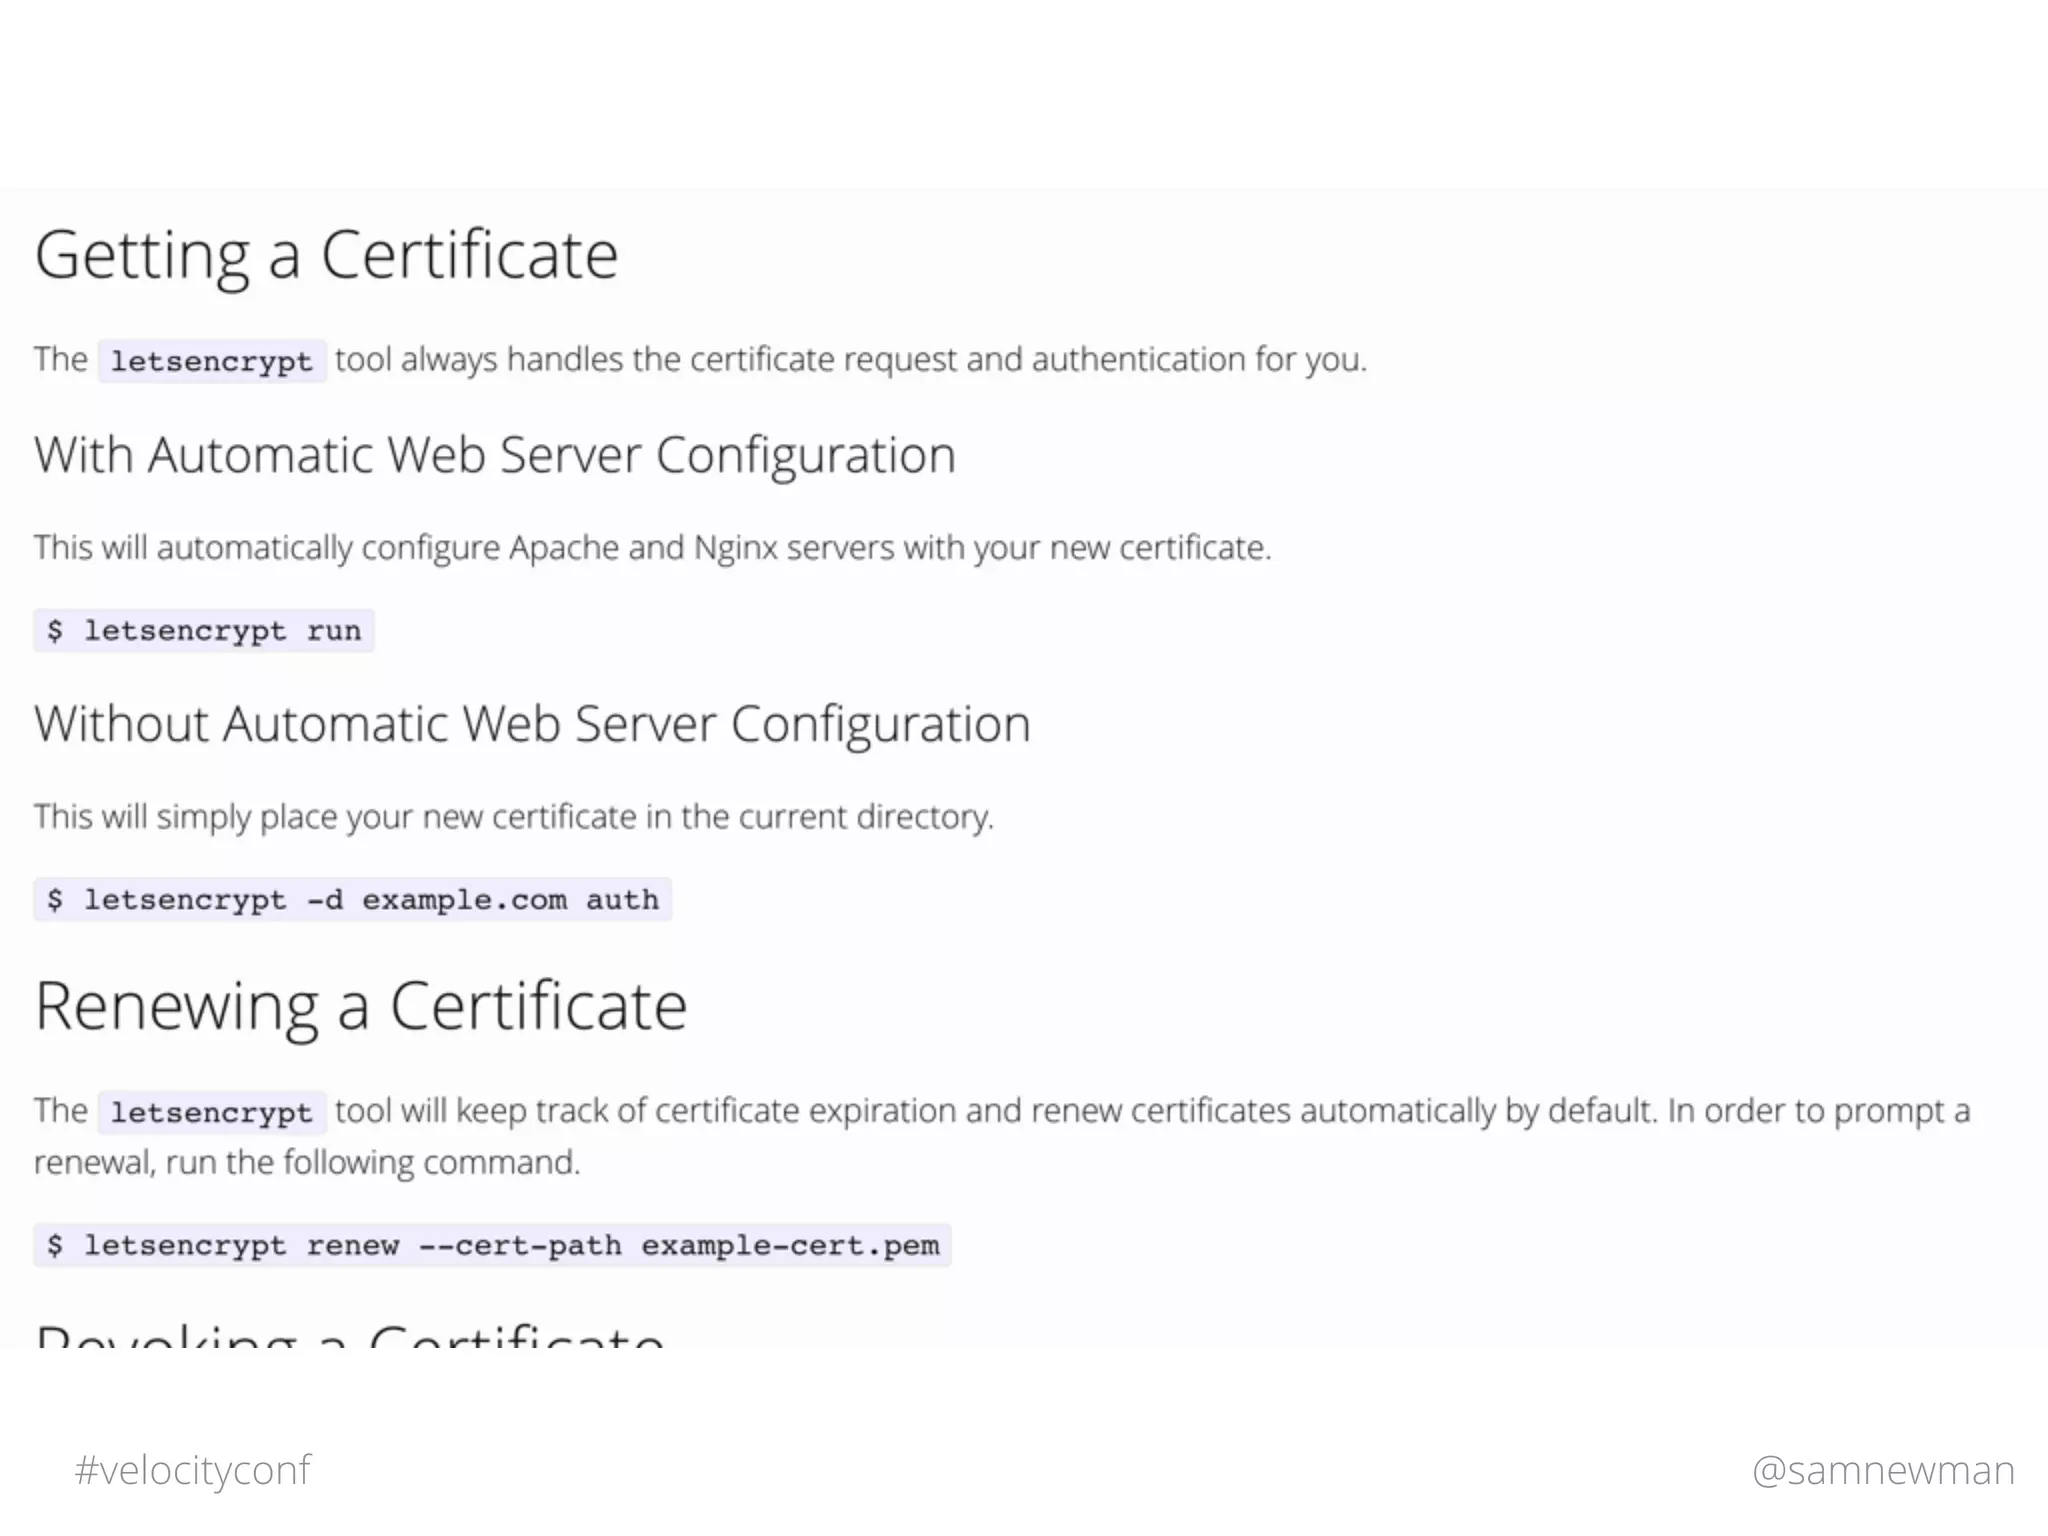Click 'With Automatic Web Server Configuration' heading
Viewport: 2048px width, 1536px height.
point(495,455)
